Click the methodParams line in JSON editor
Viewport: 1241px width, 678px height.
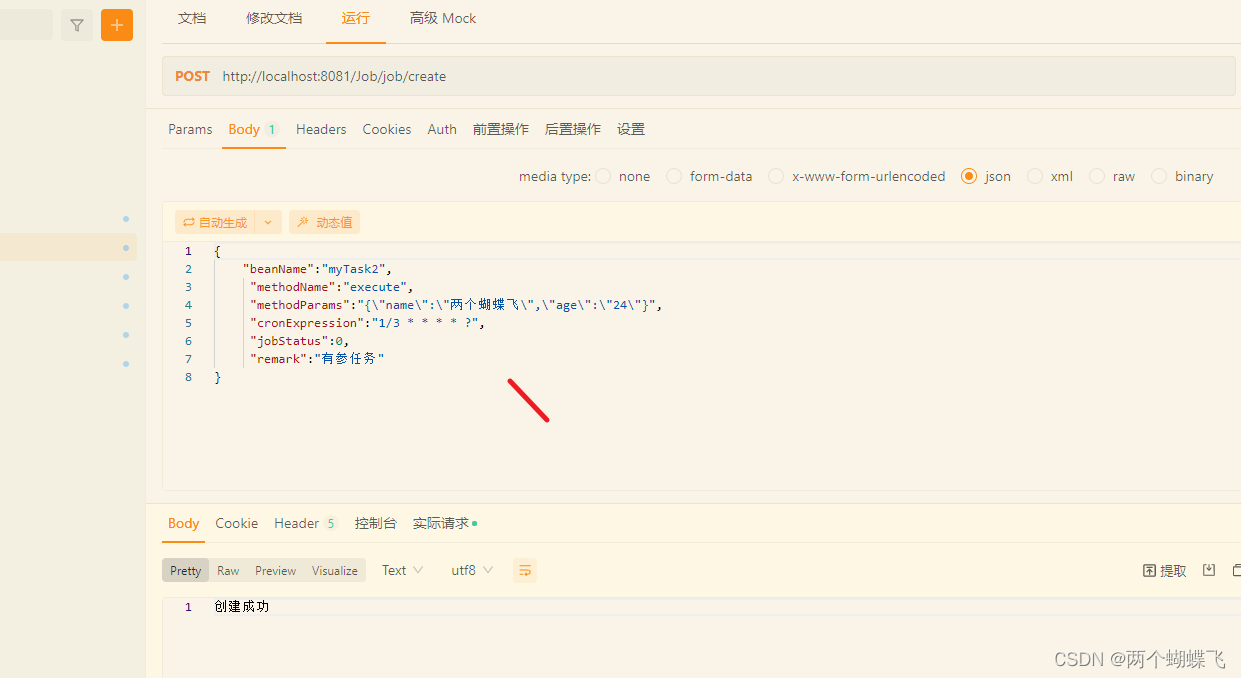click(x=456, y=305)
